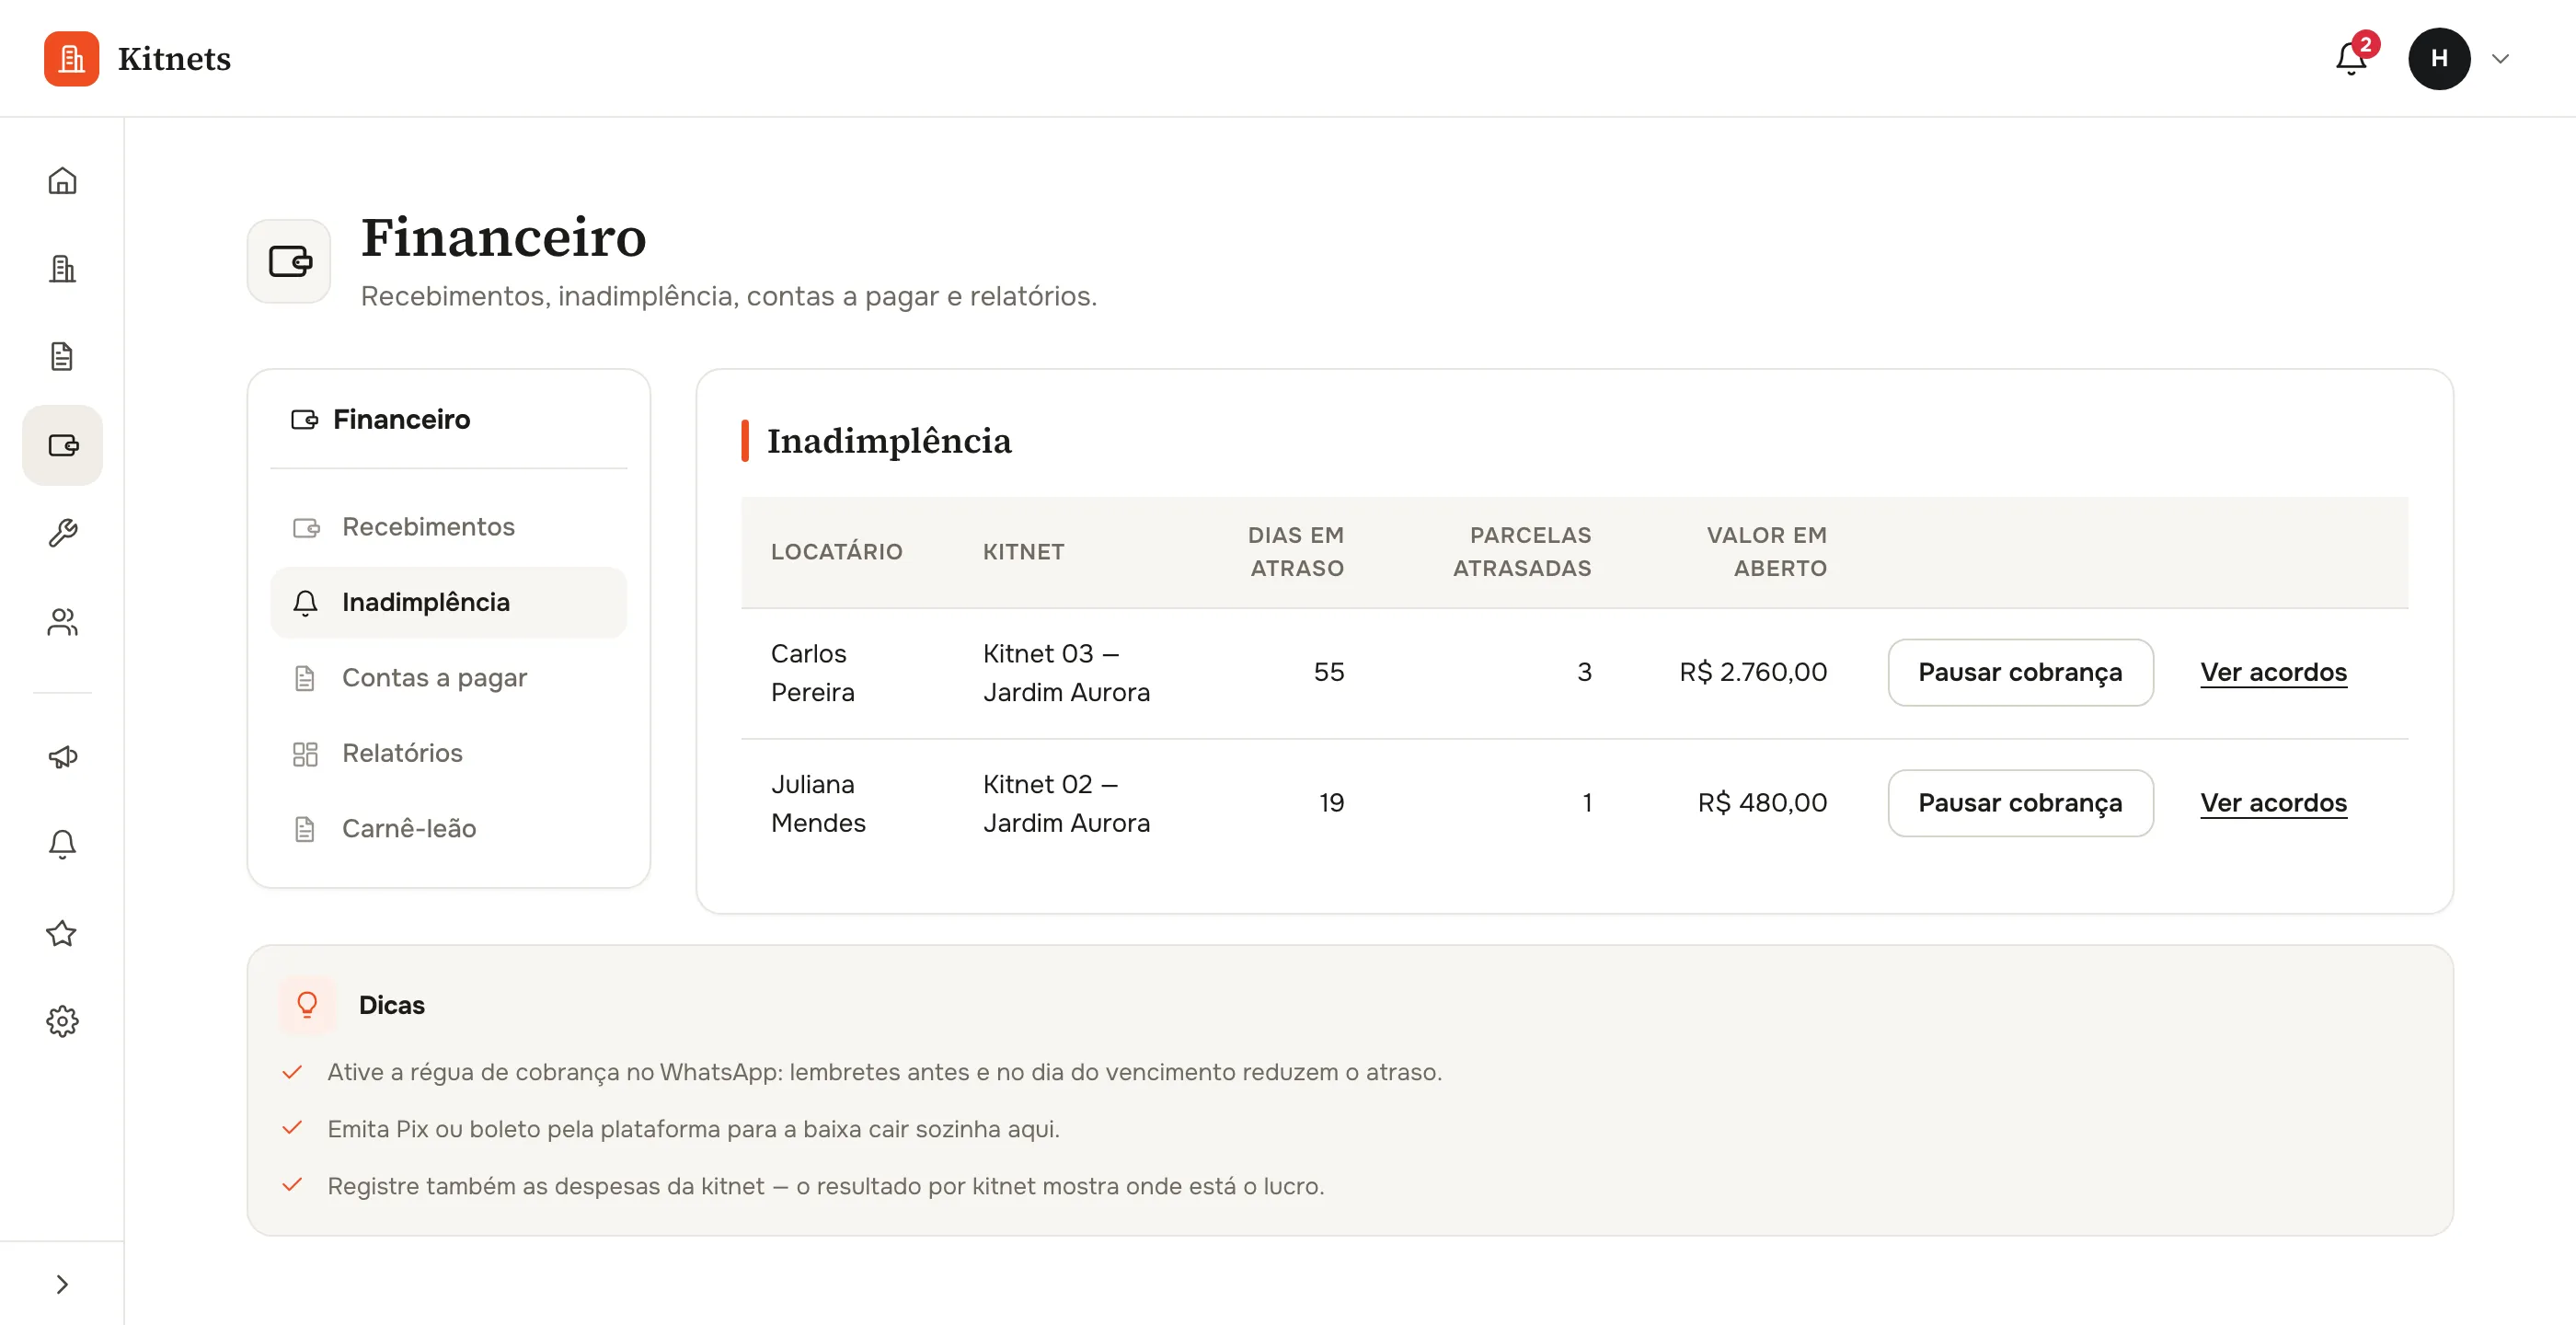Expand the sidebar with the arrow
Image resolution: width=2576 pixels, height=1325 pixels.
click(62, 1284)
